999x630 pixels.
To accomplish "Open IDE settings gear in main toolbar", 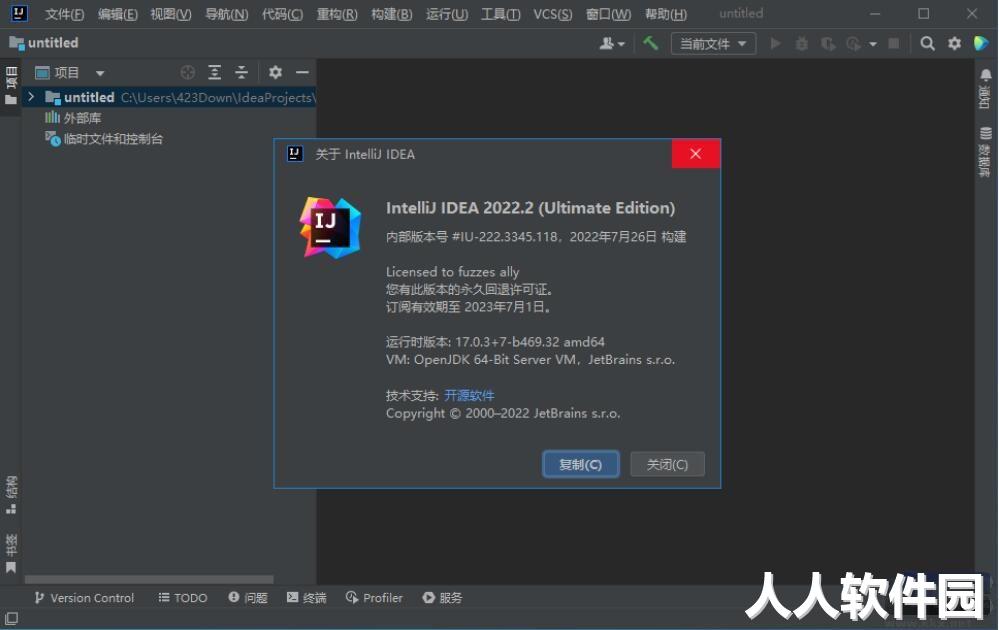I will tap(954, 43).
